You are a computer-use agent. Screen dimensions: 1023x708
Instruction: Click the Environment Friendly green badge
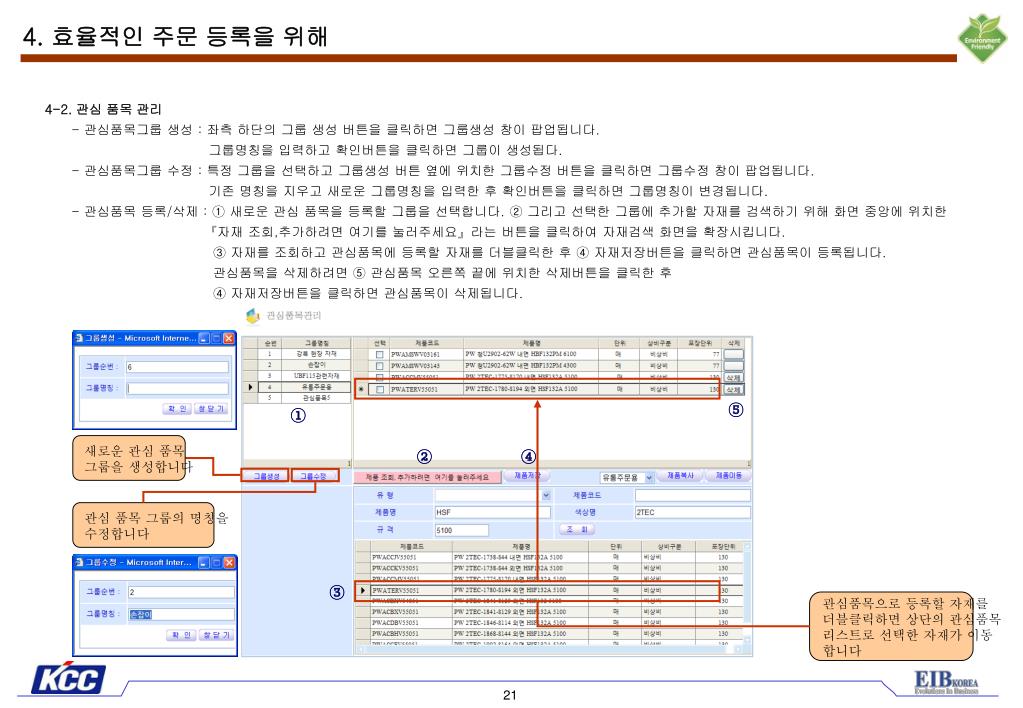point(982,38)
